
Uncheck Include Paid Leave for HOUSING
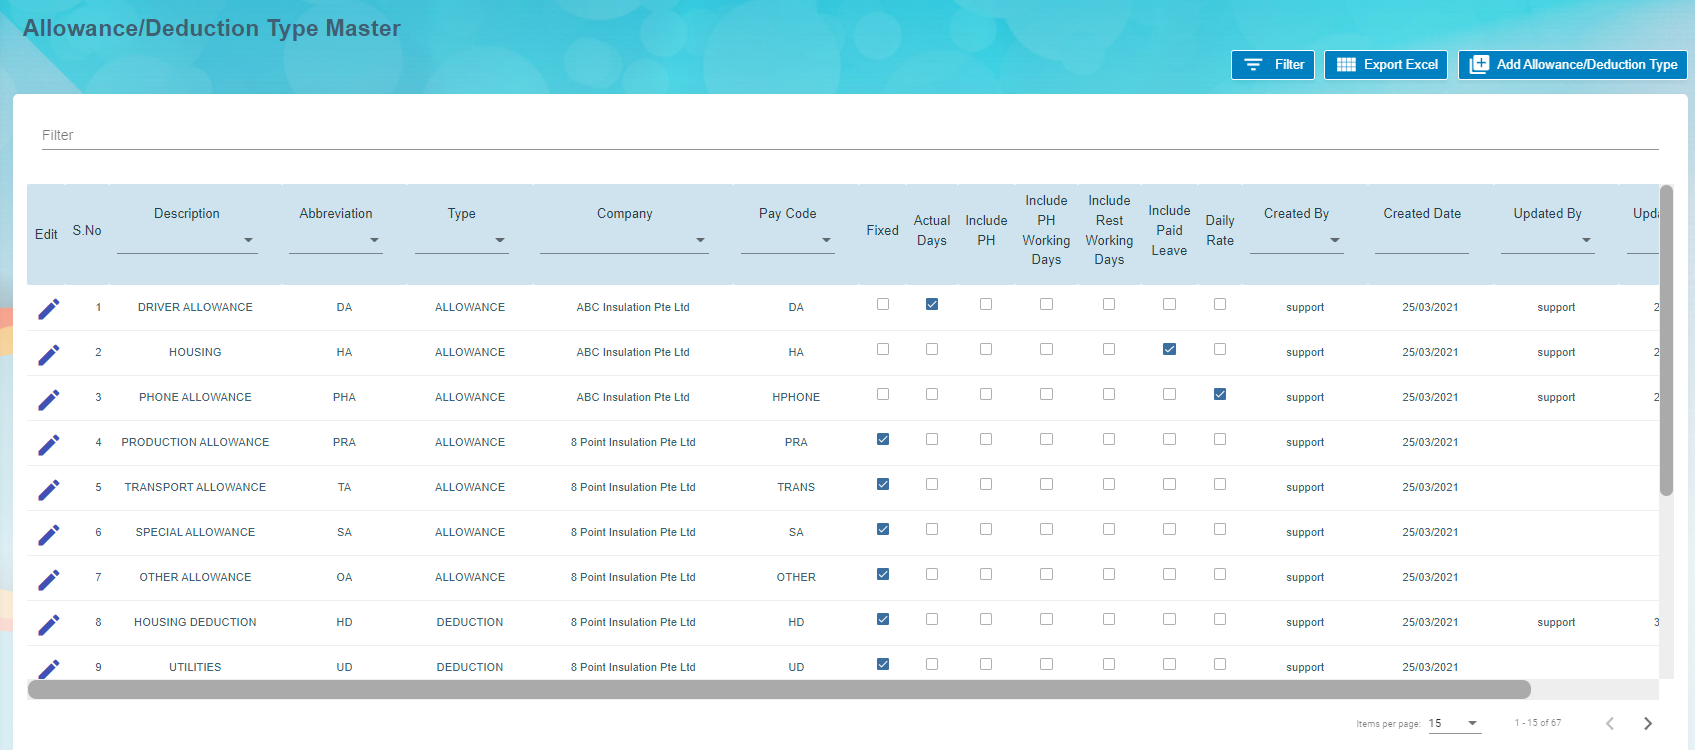[x=1169, y=349]
